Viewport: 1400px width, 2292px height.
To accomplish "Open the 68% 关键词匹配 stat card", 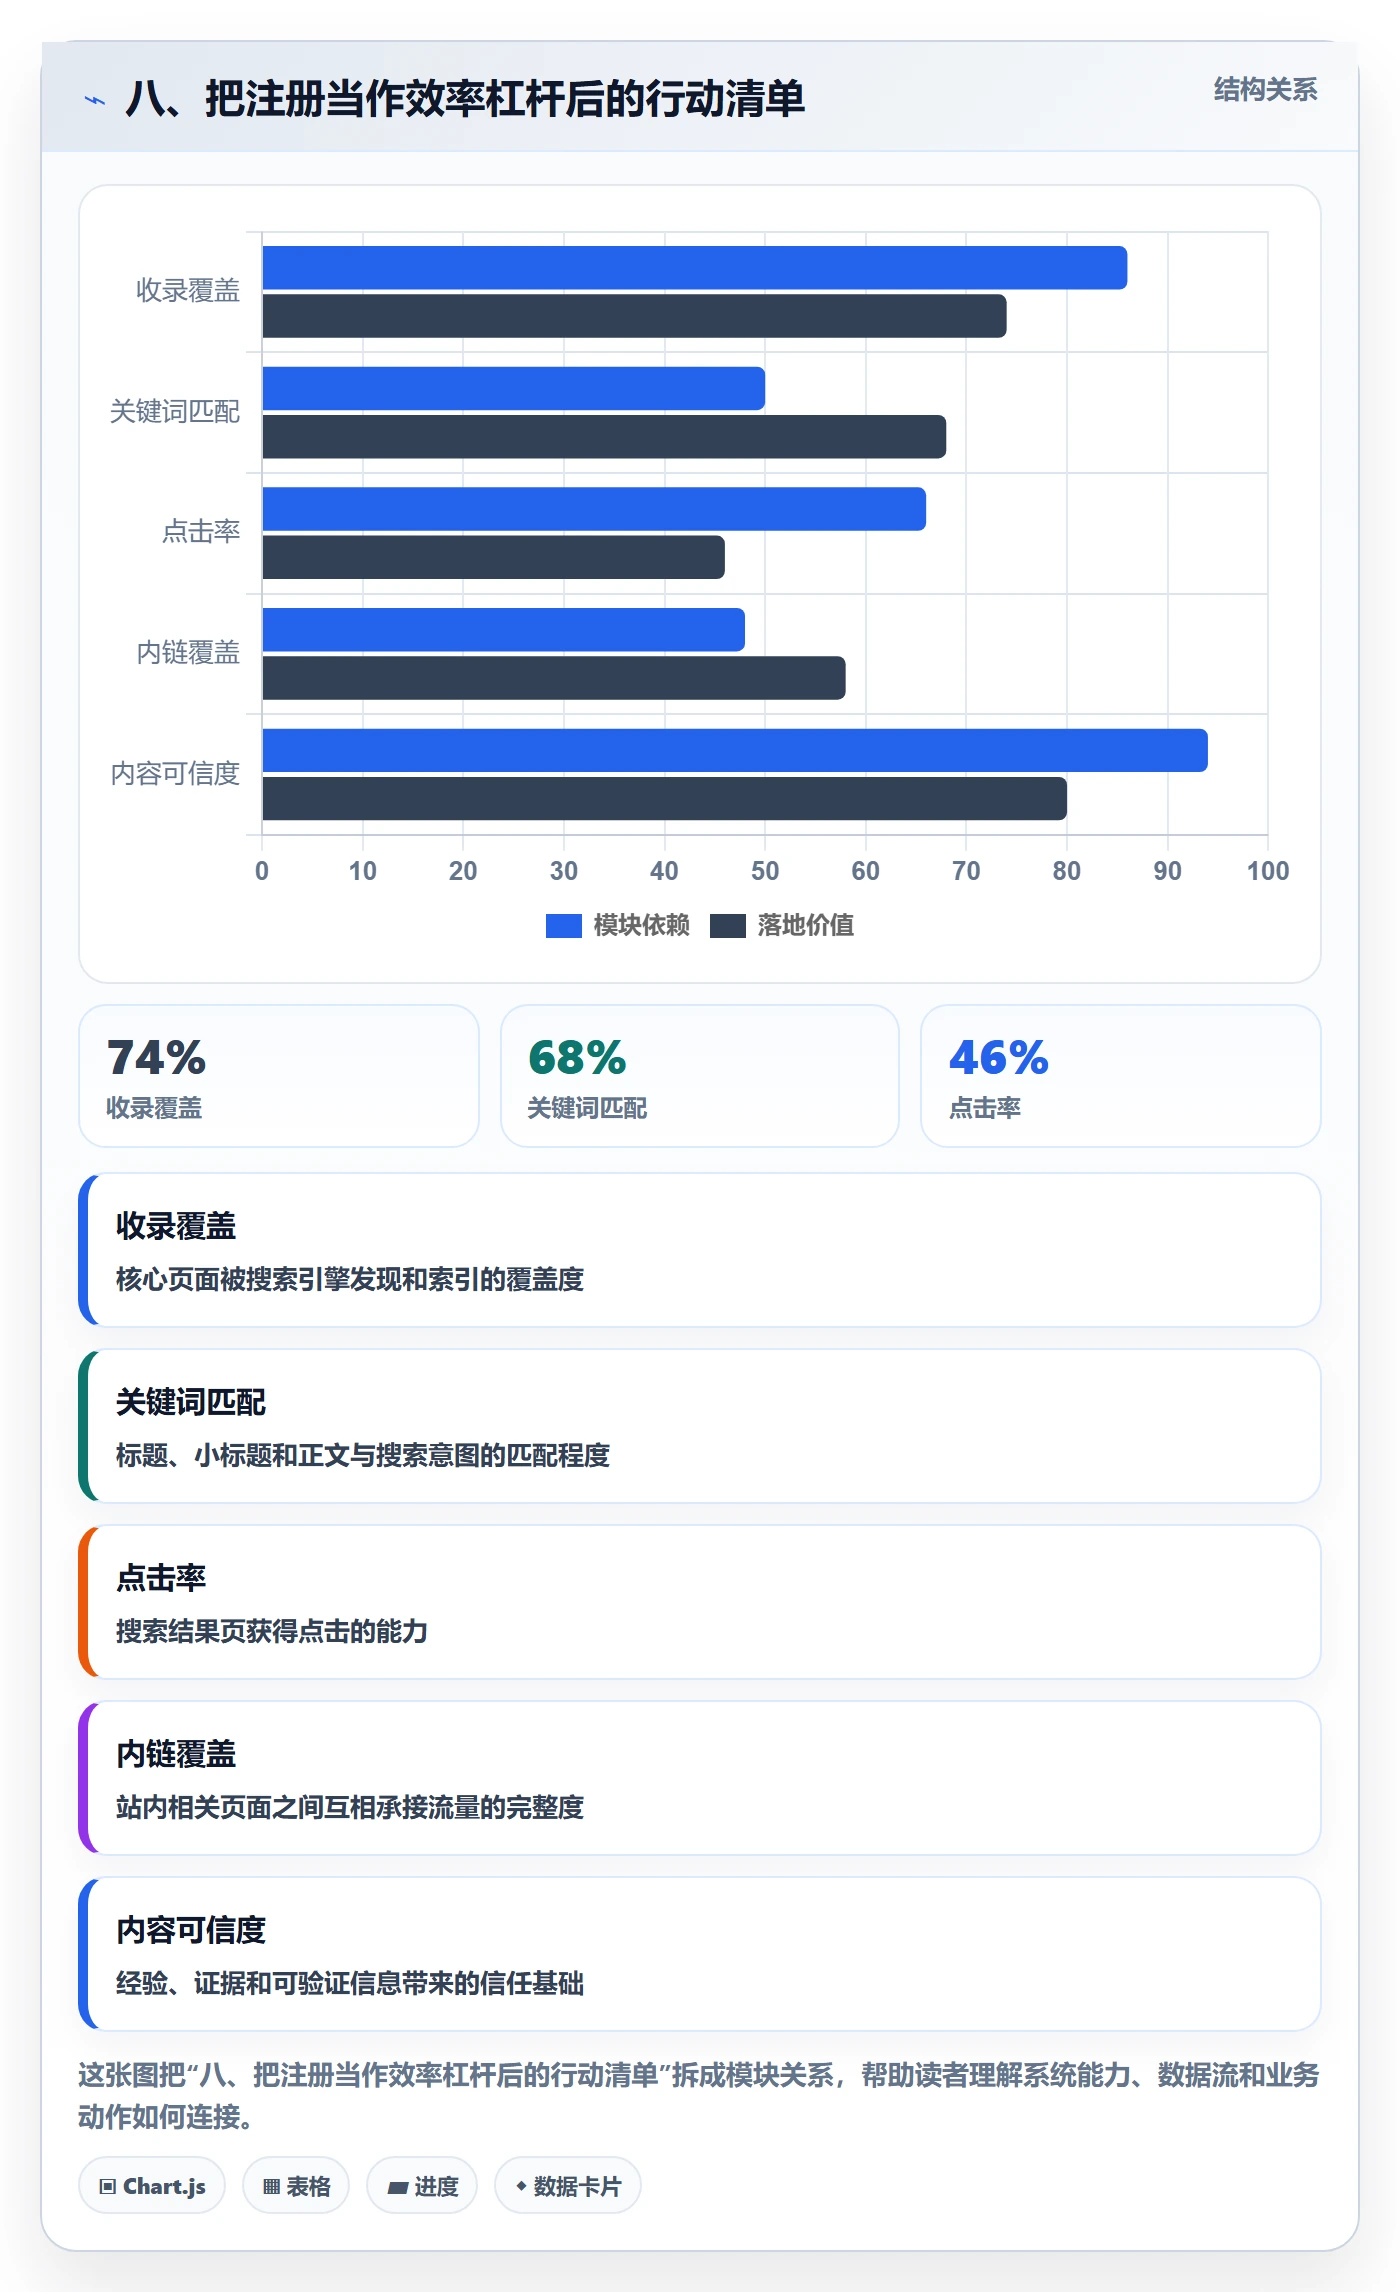I will [700, 1076].
